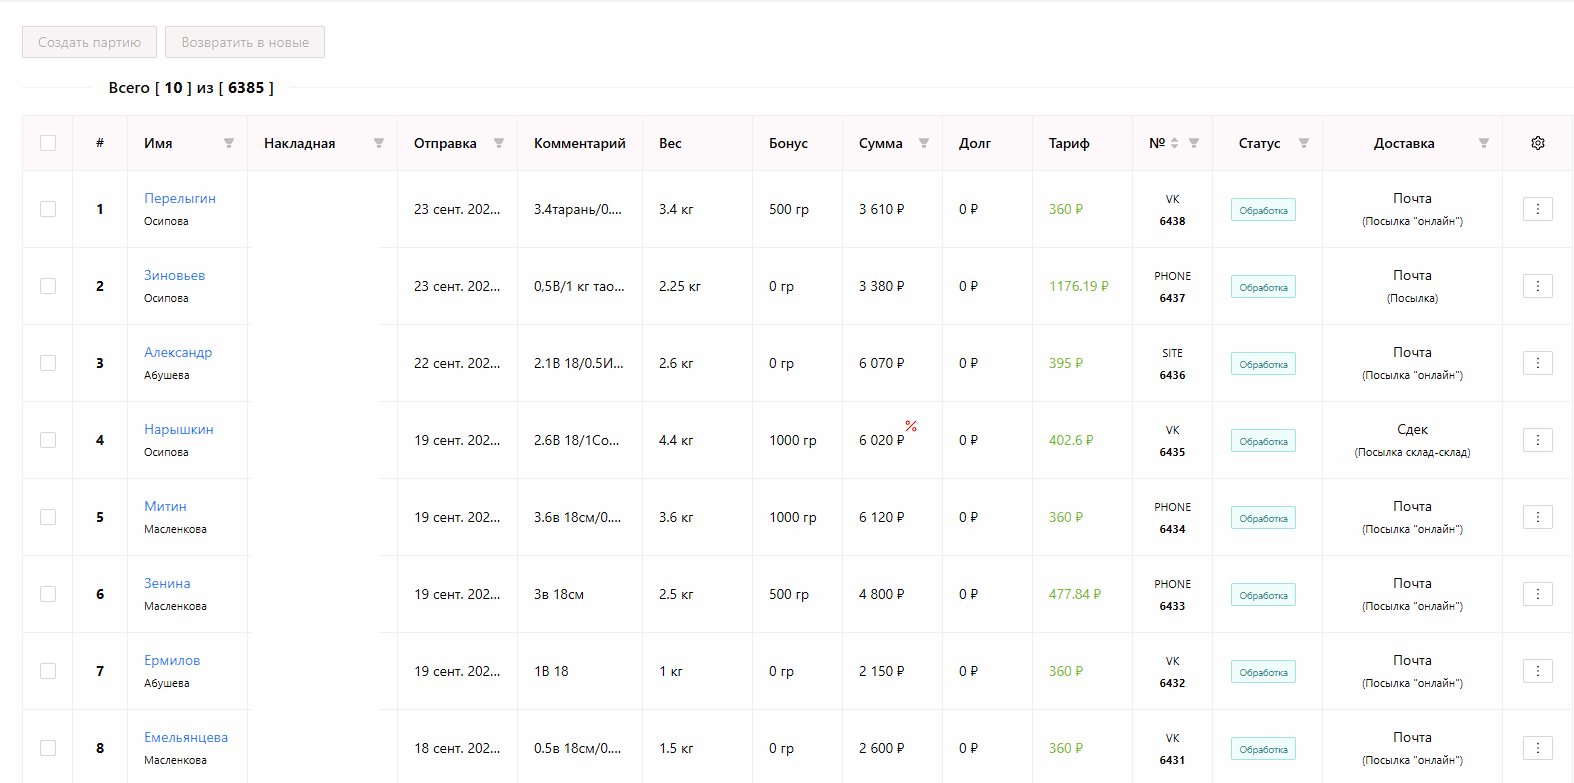Open table settings gear icon
Viewport: 1574px width, 783px height.
pyautogui.click(x=1538, y=143)
